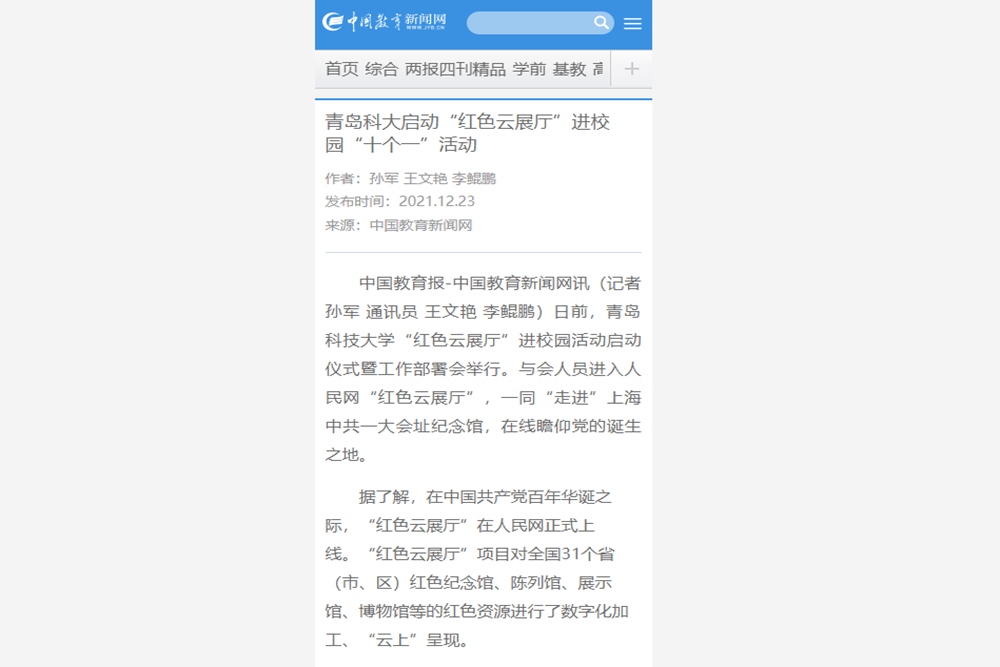The height and width of the screenshot is (667, 1000).
Task: Open the hamburger menu in header
Action: coord(632,23)
